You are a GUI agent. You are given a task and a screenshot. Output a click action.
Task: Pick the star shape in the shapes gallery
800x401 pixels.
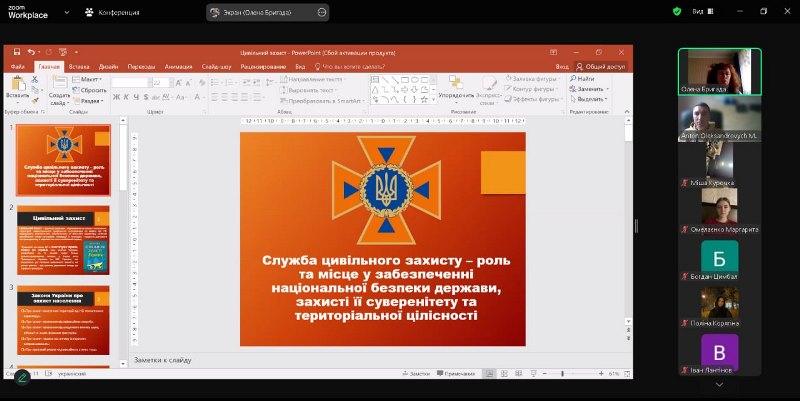click(x=424, y=99)
